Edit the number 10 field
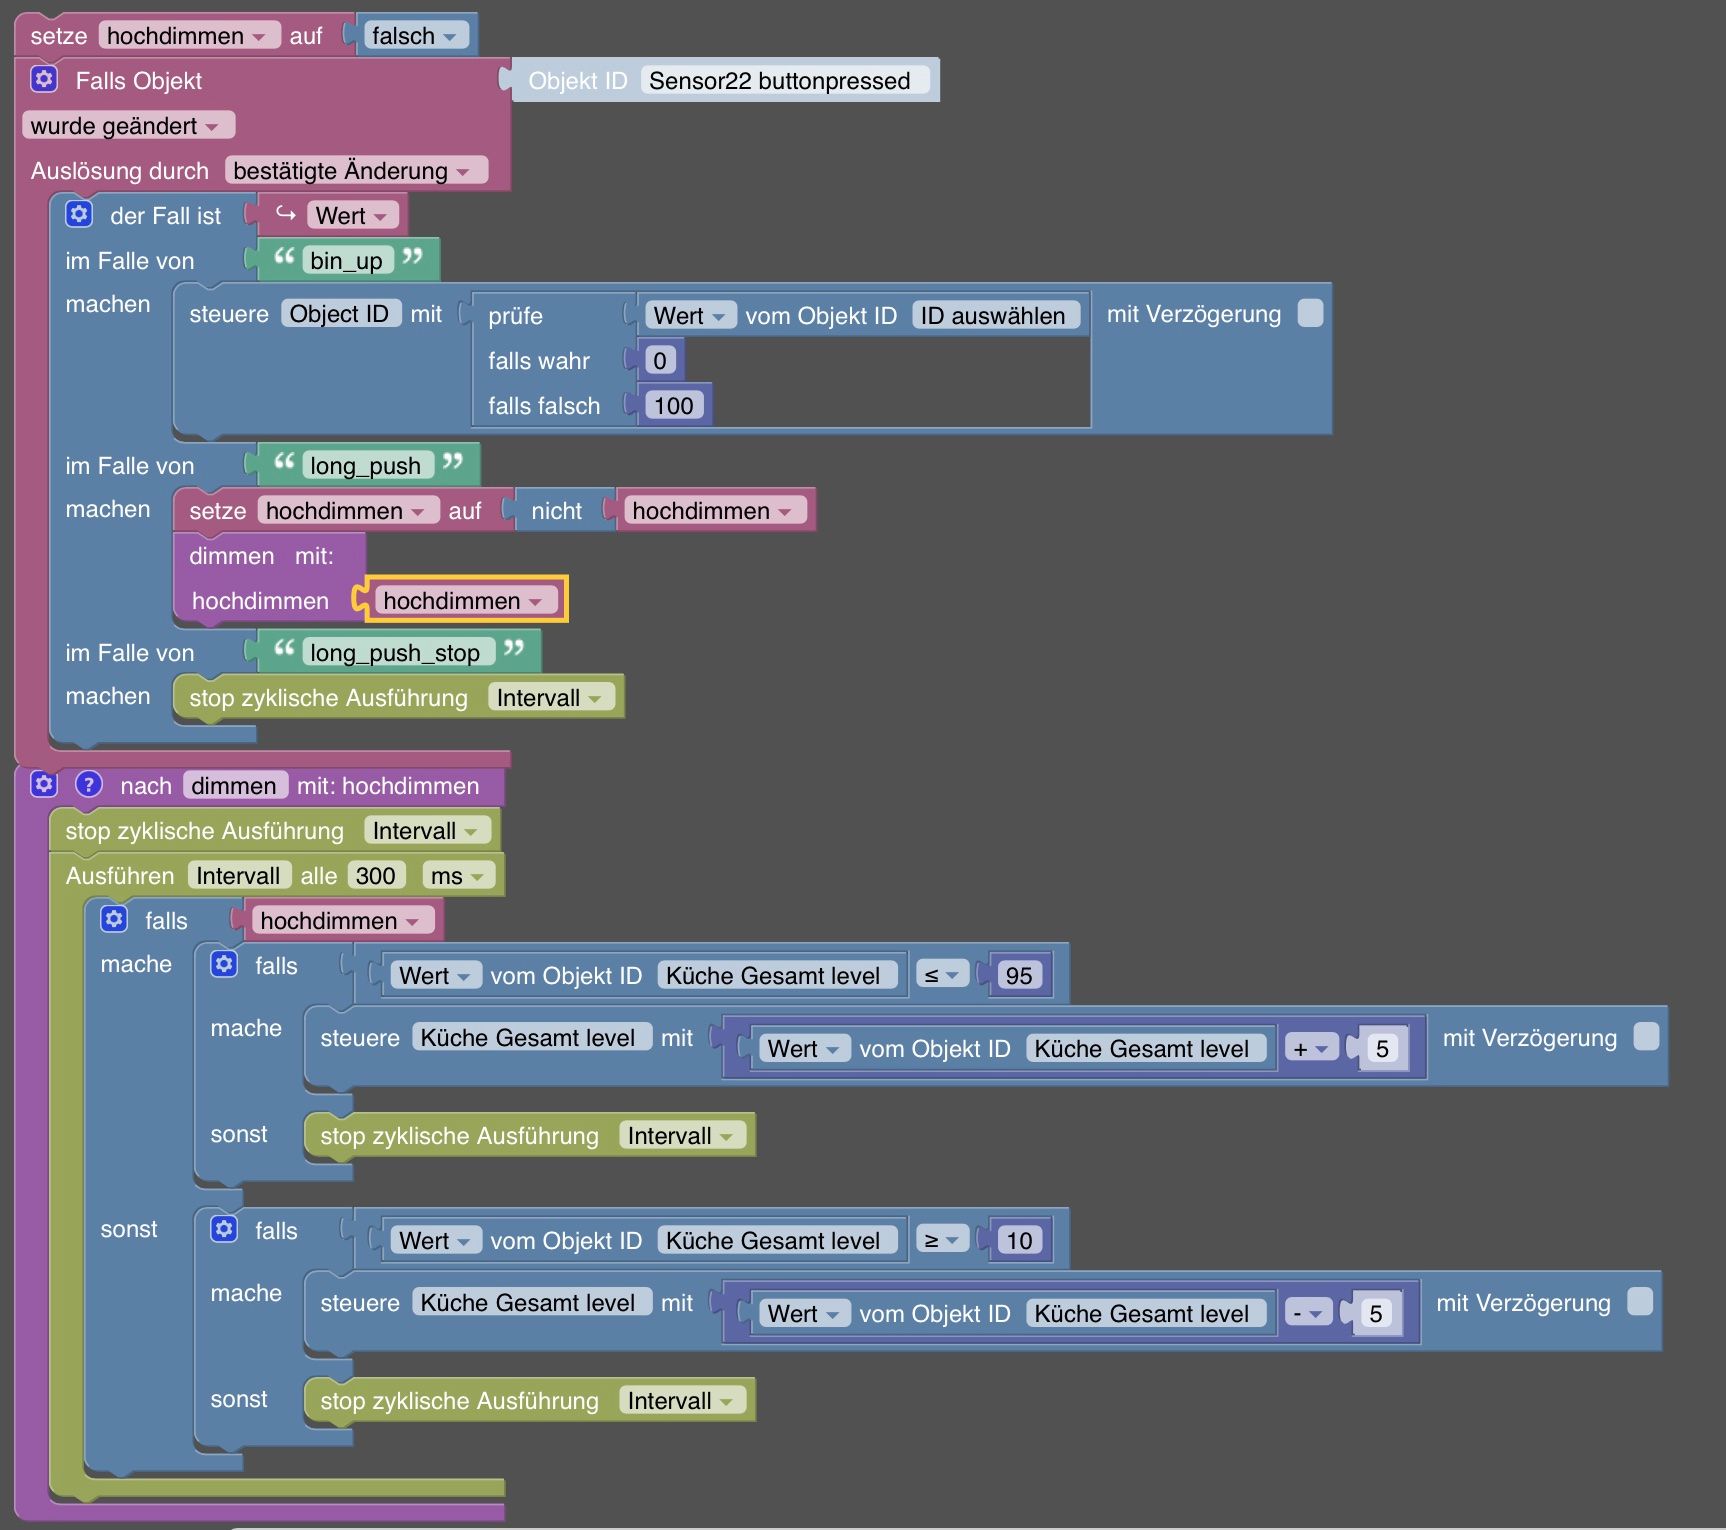 point(1019,1241)
